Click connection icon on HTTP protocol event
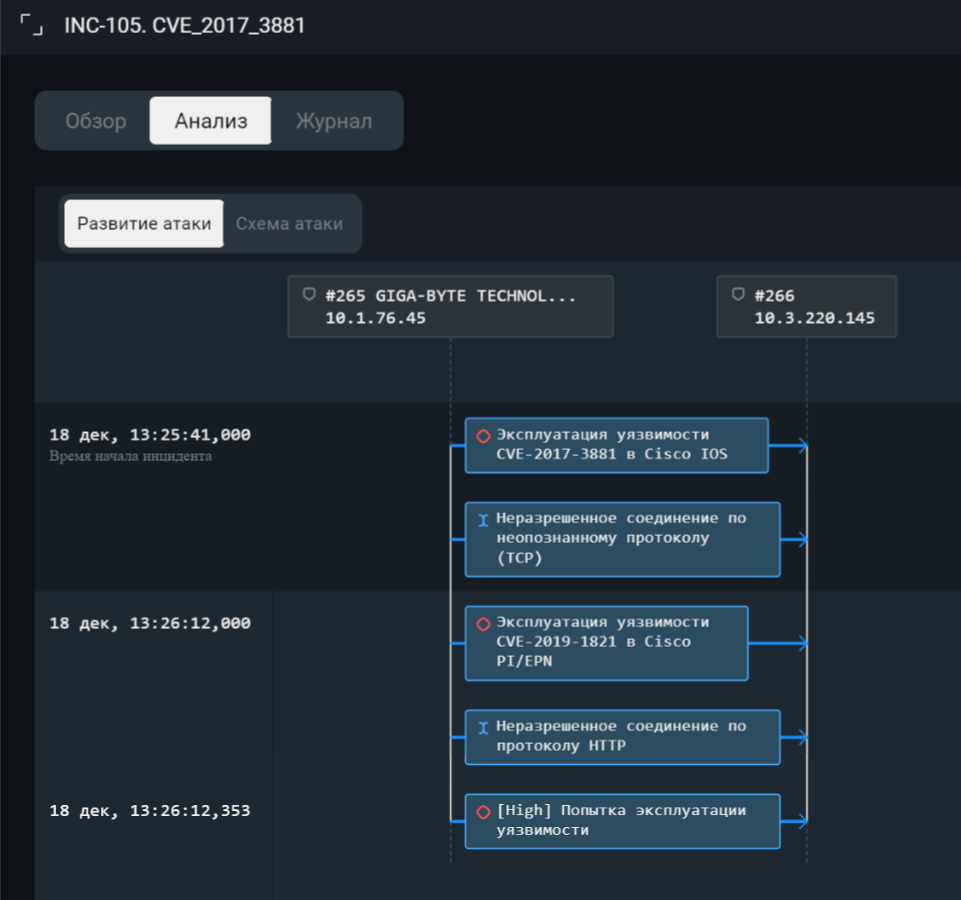This screenshot has height=900, width=961. tap(483, 728)
